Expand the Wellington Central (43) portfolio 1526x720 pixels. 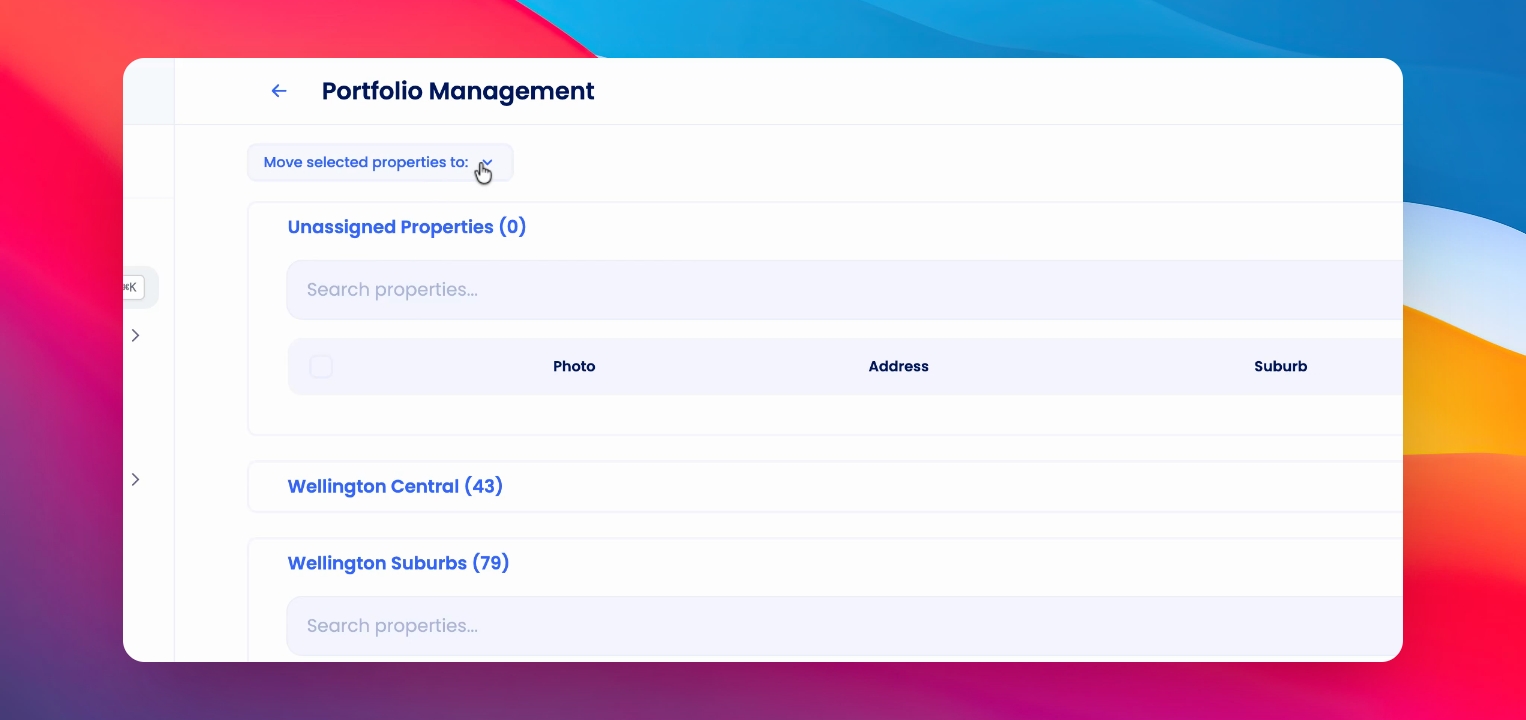395,486
